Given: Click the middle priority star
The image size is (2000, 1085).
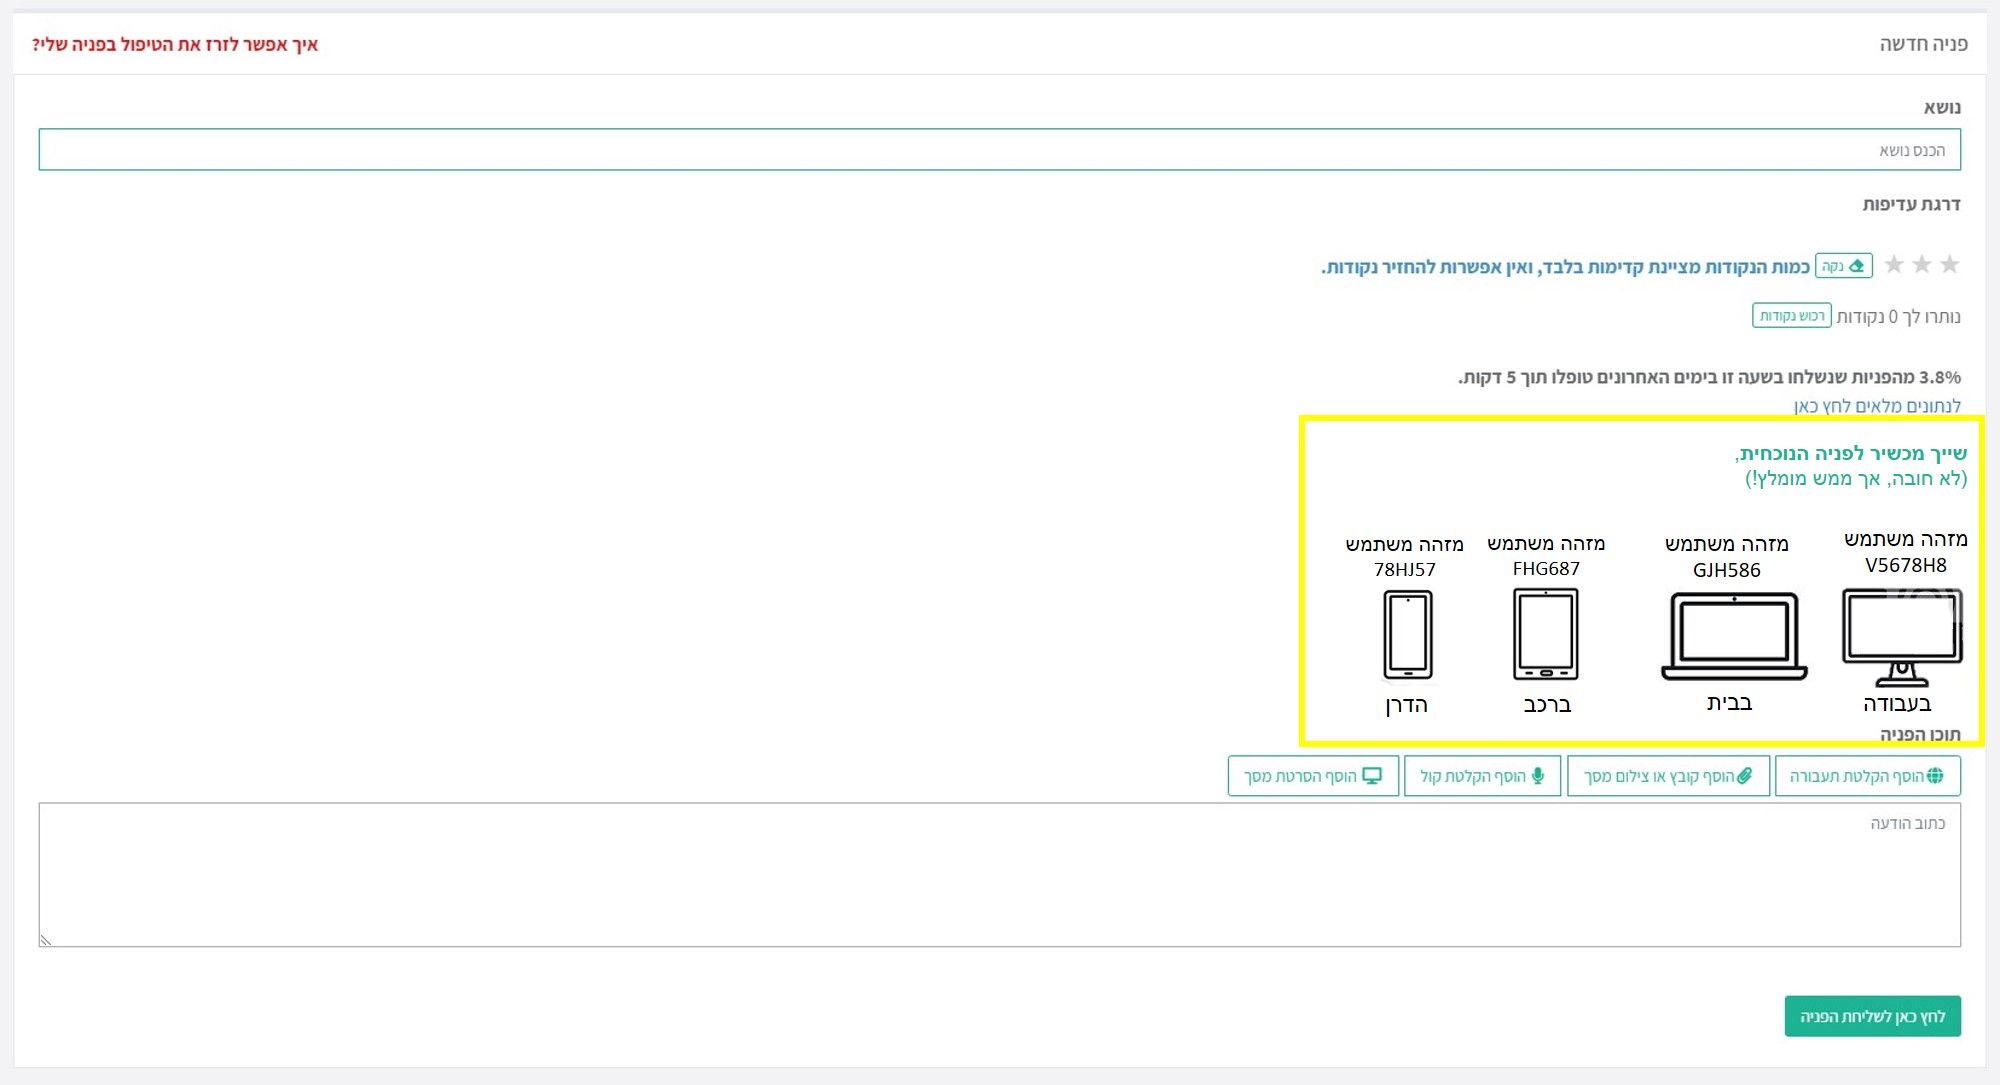Looking at the screenshot, I should point(1921,265).
